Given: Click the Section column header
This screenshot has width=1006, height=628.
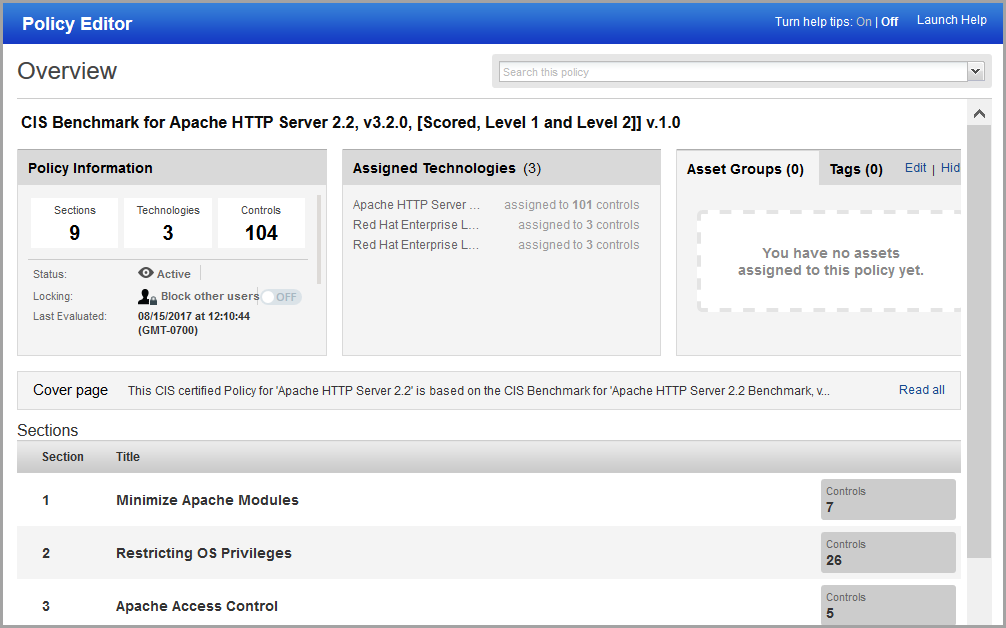Looking at the screenshot, I should [x=63, y=457].
